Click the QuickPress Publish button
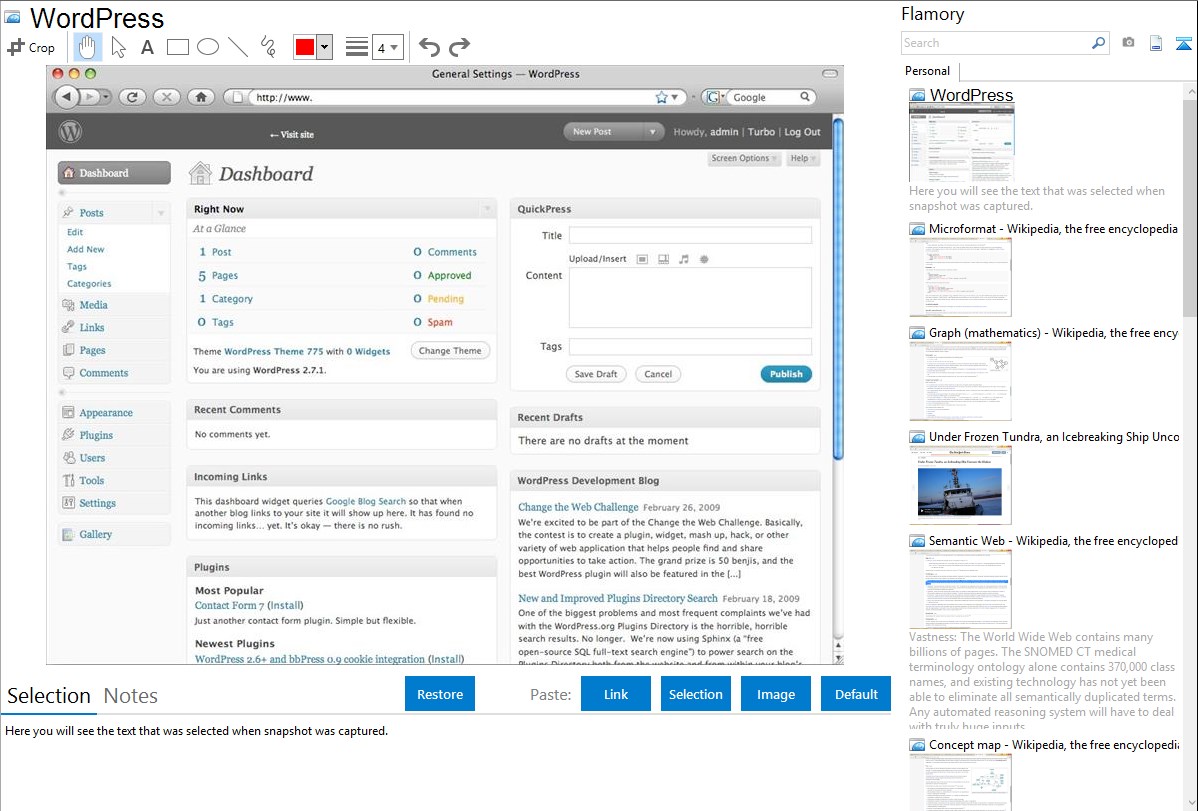The width and height of the screenshot is (1198, 811). 786,374
